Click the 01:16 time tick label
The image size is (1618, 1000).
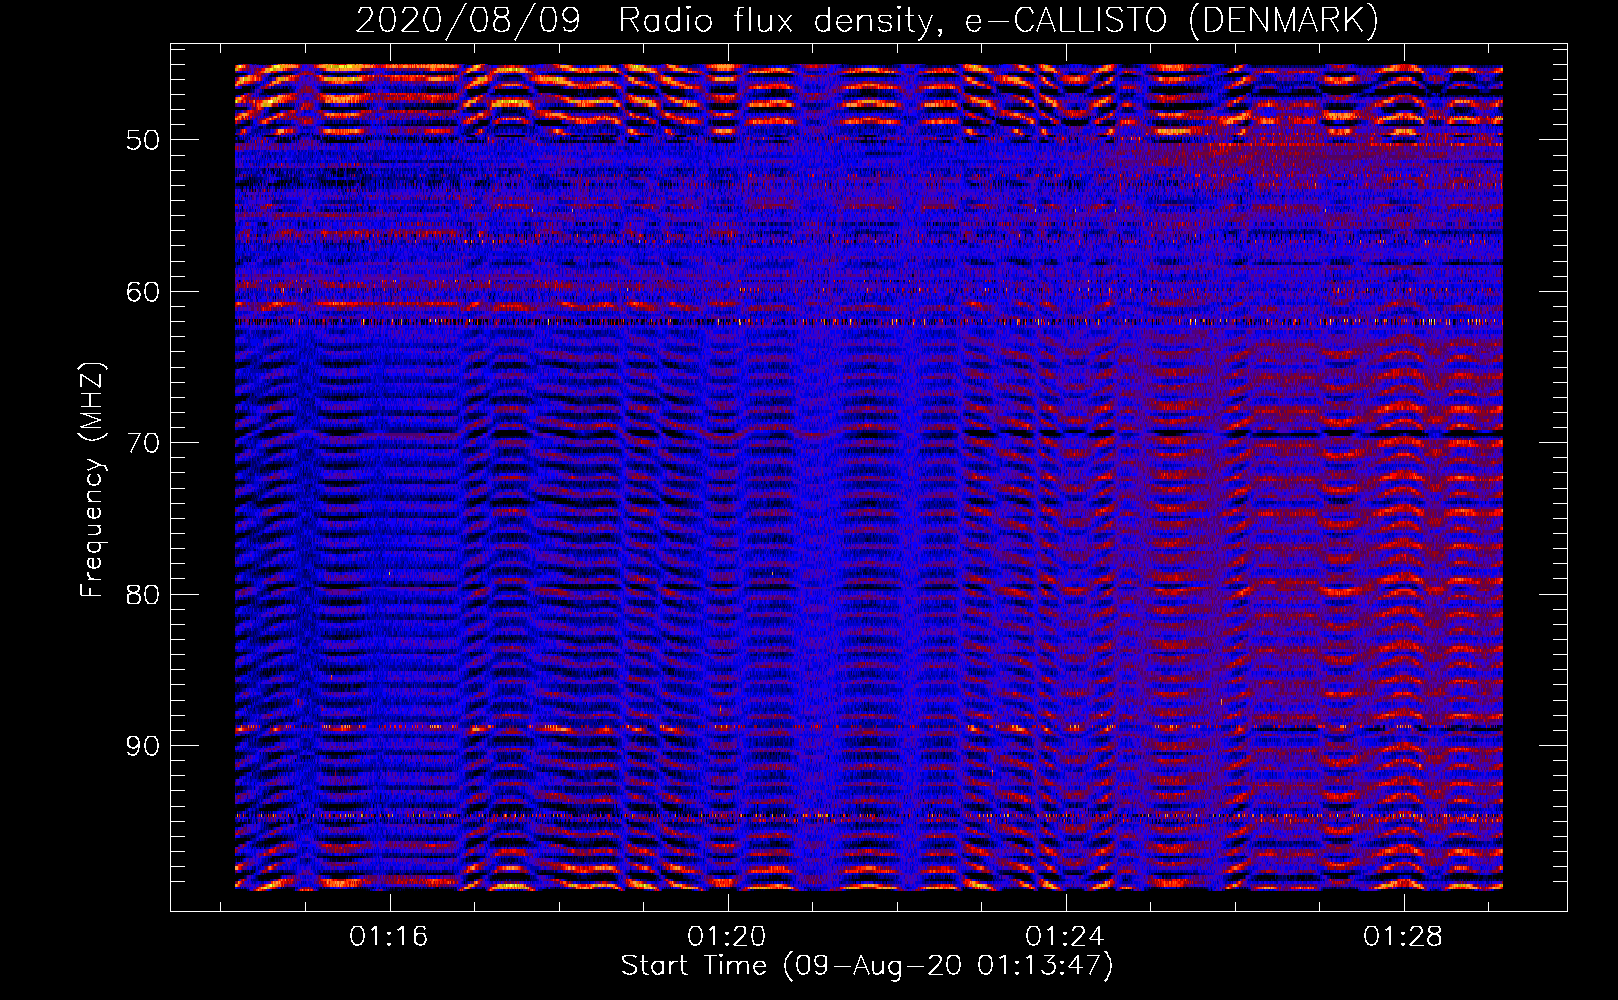click(388, 936)
